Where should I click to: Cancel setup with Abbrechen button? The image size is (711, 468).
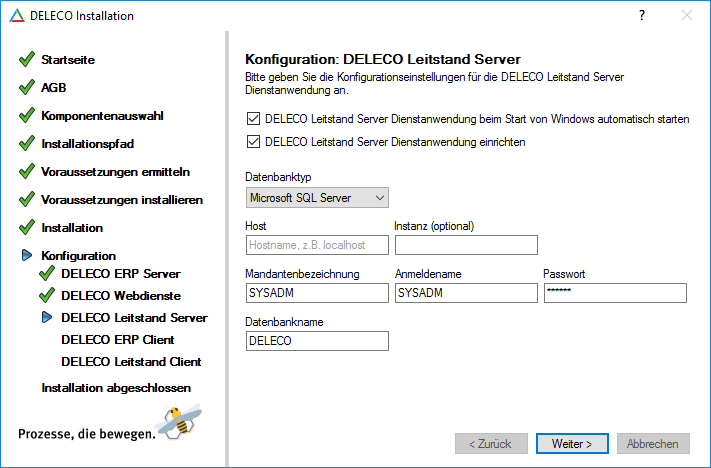click(x=653, y=444)
